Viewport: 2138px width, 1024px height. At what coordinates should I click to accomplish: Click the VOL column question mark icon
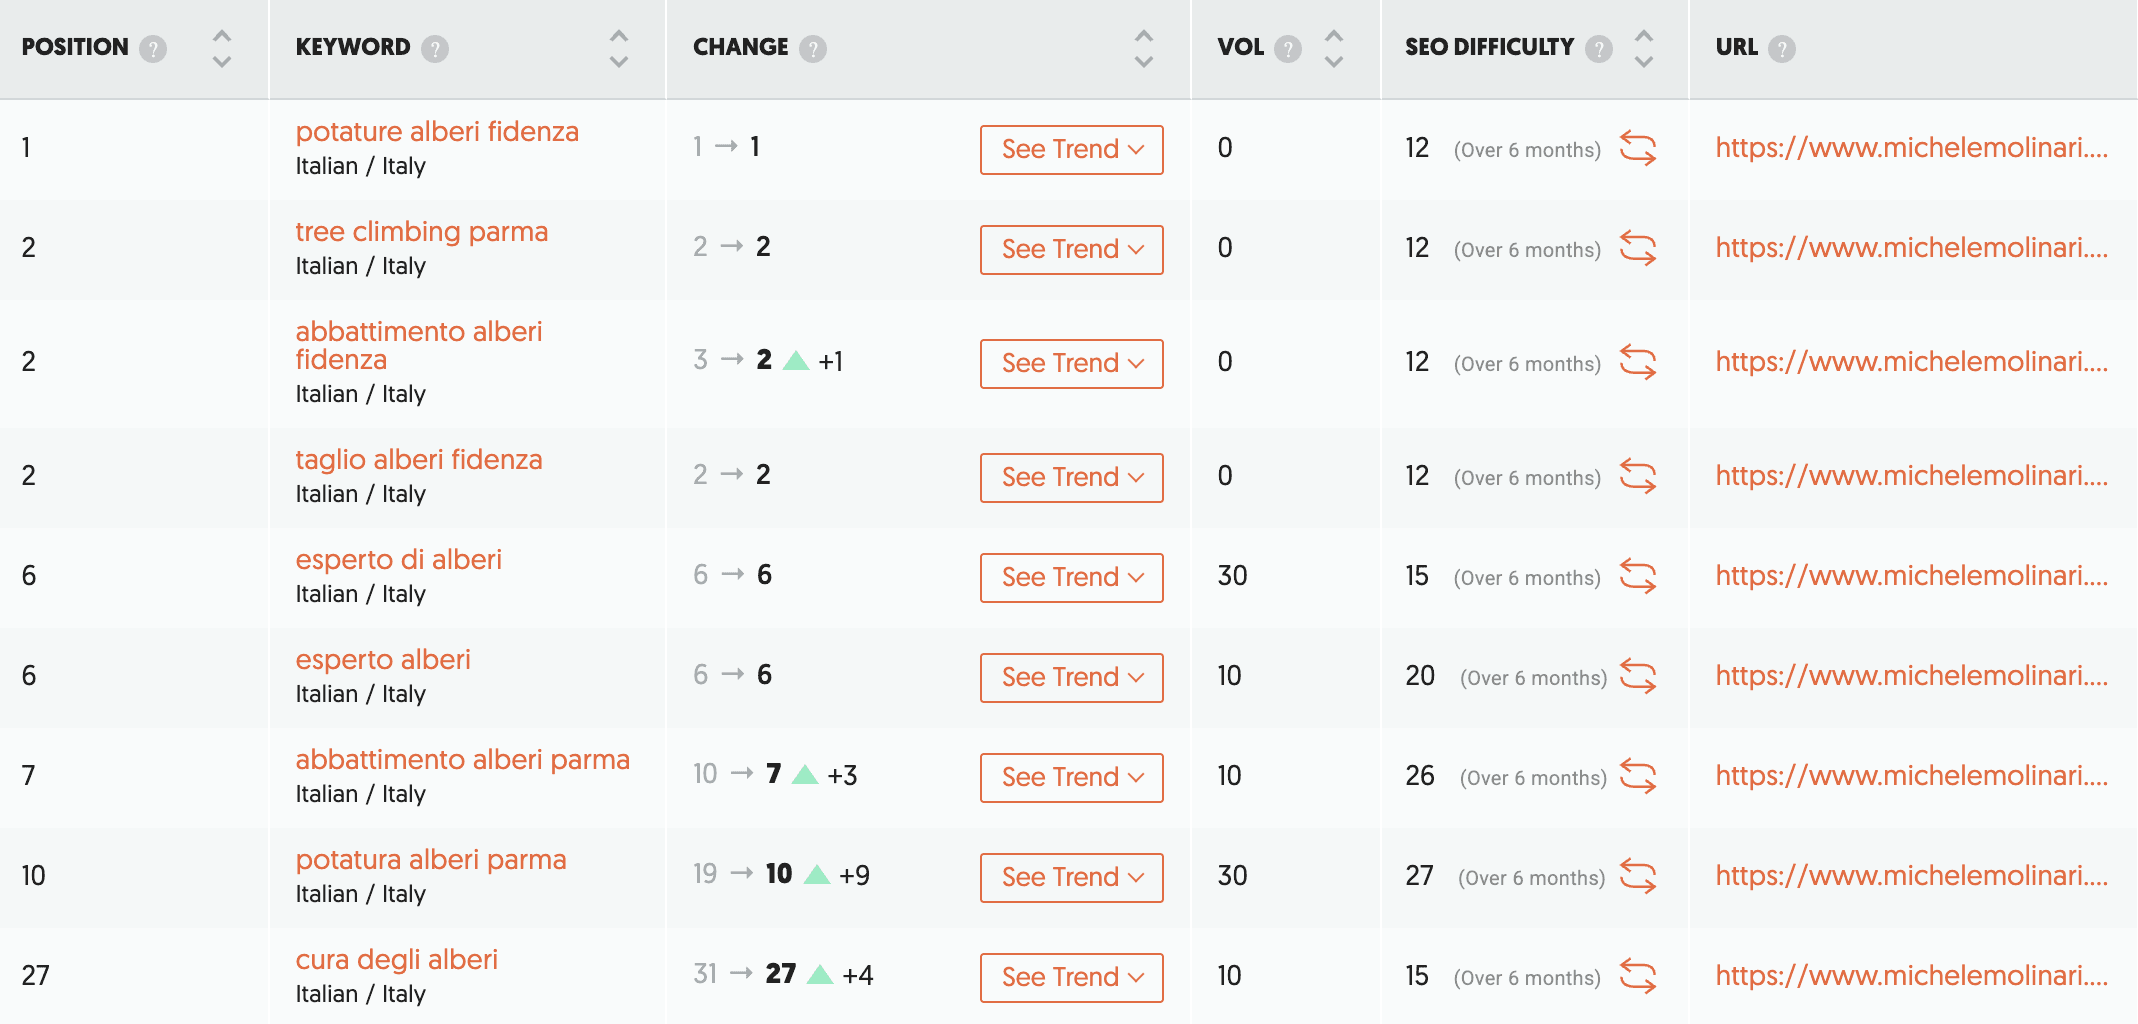coord(1288,48)
